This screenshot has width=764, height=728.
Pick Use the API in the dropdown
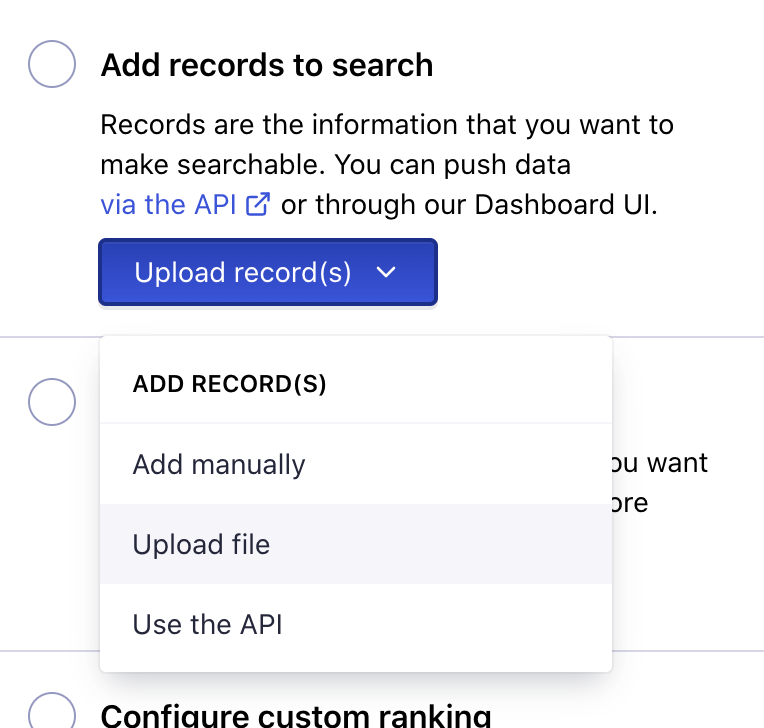[x=207, y=624]
